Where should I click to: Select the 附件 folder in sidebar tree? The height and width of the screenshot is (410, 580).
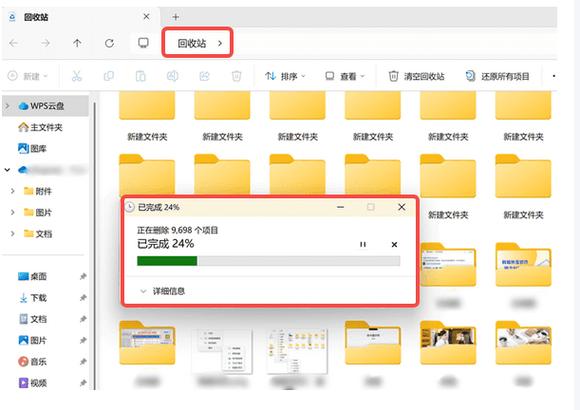pyautogui.click(x=38, y=191)
